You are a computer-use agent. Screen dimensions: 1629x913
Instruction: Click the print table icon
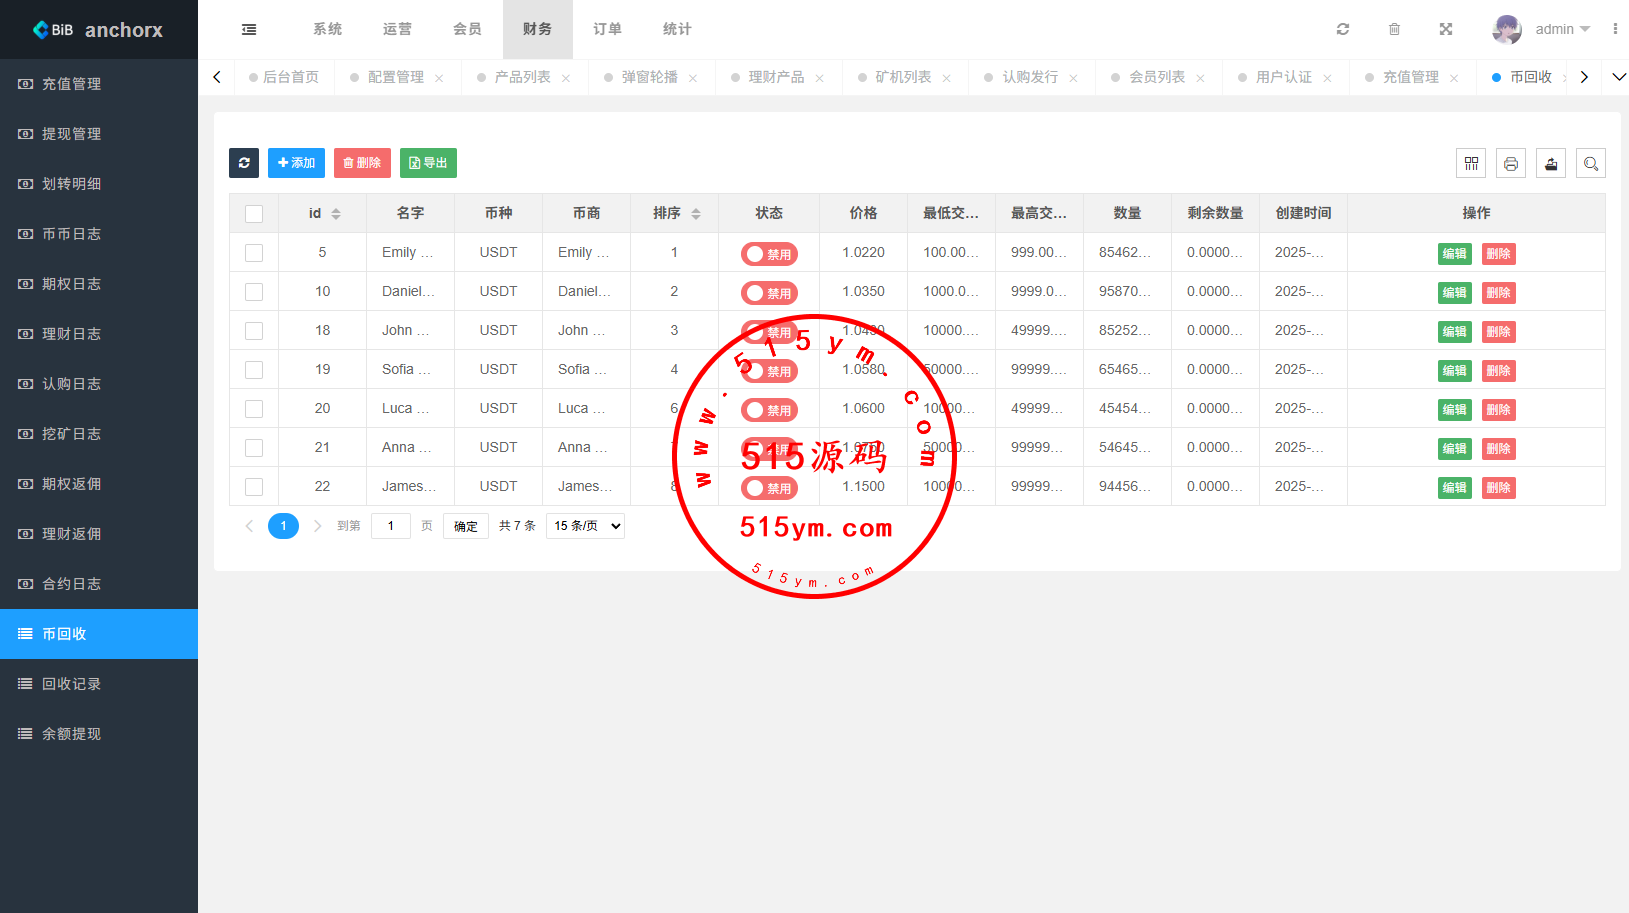tap(1511, 164)
